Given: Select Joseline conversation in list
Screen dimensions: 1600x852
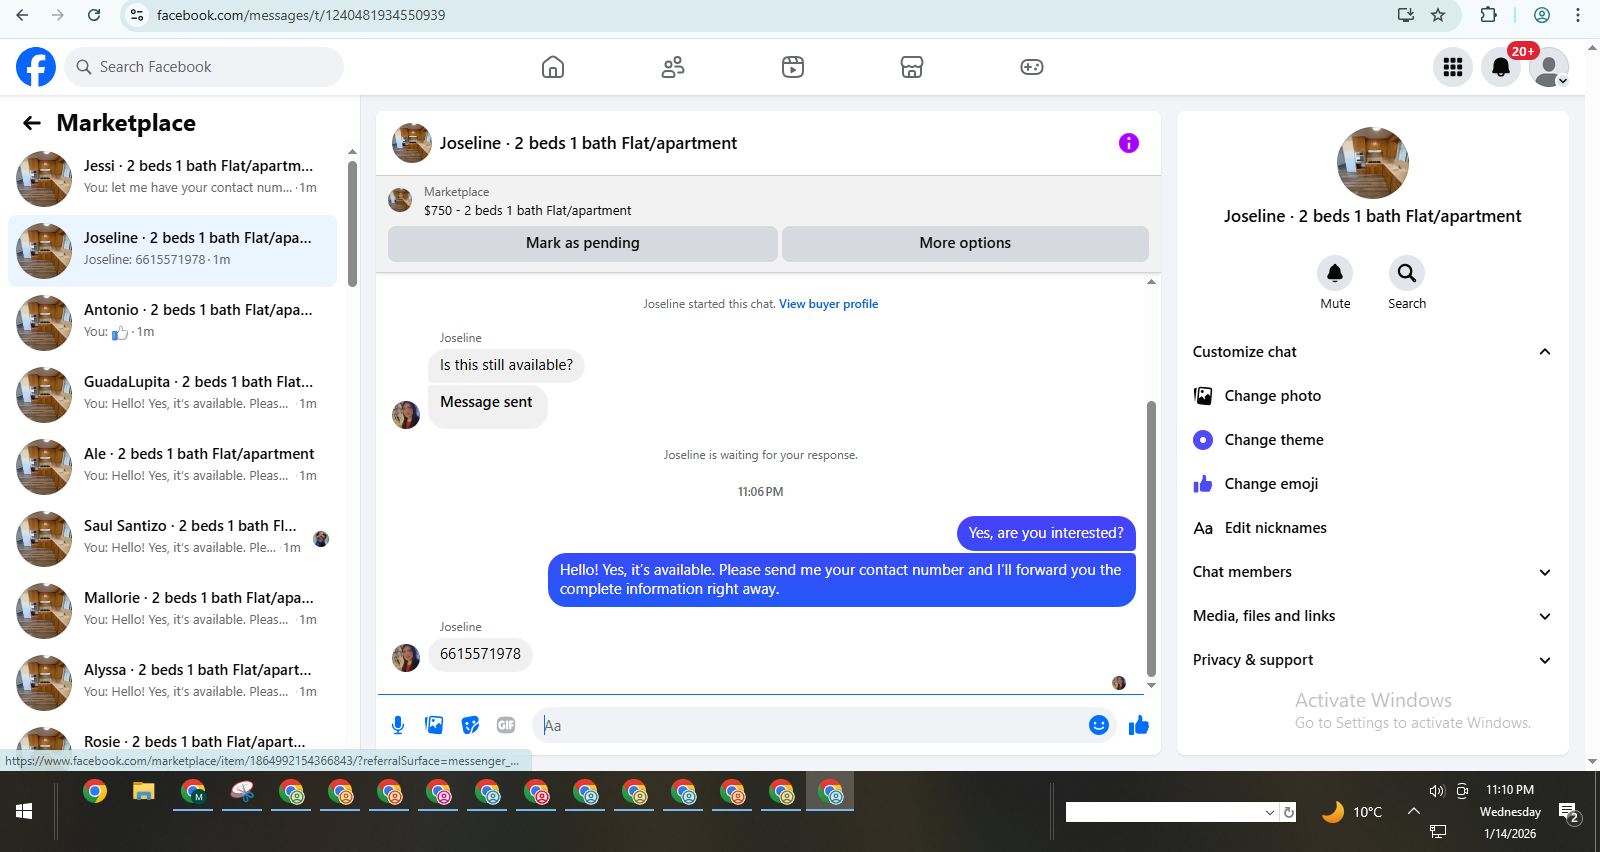Looking at the screenshot, I should pyautogui.click(x=173, y=251).
